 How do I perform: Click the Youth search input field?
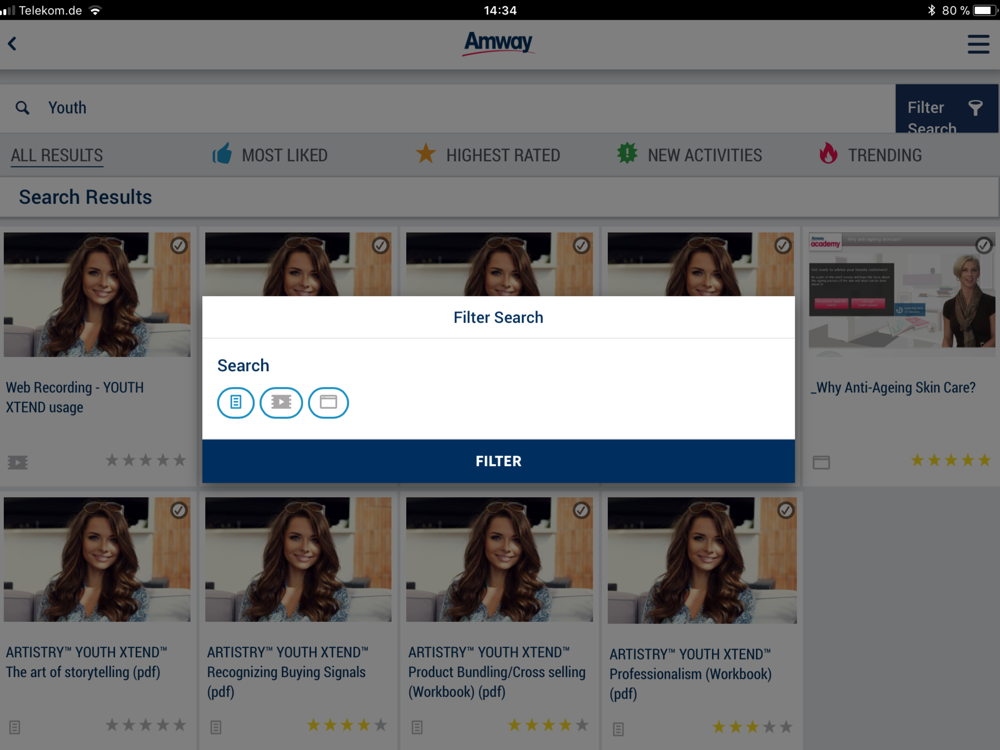[448, 108]
